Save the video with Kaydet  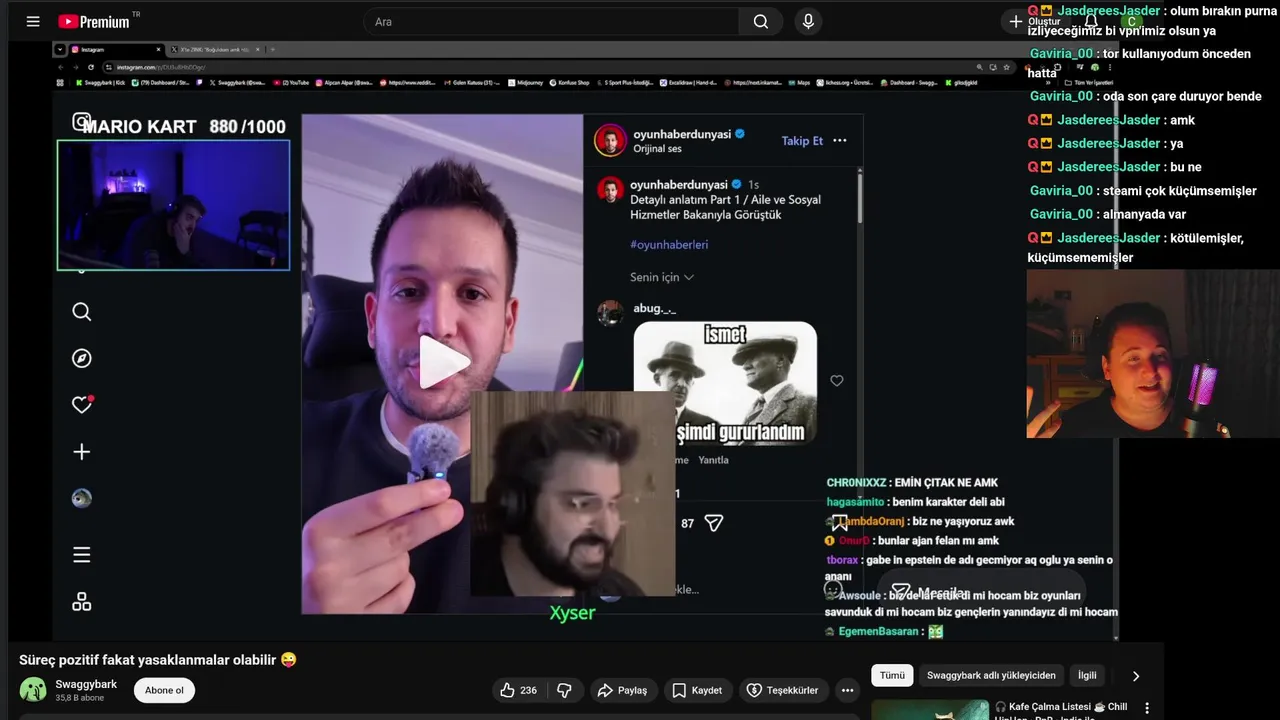[697, 690]
